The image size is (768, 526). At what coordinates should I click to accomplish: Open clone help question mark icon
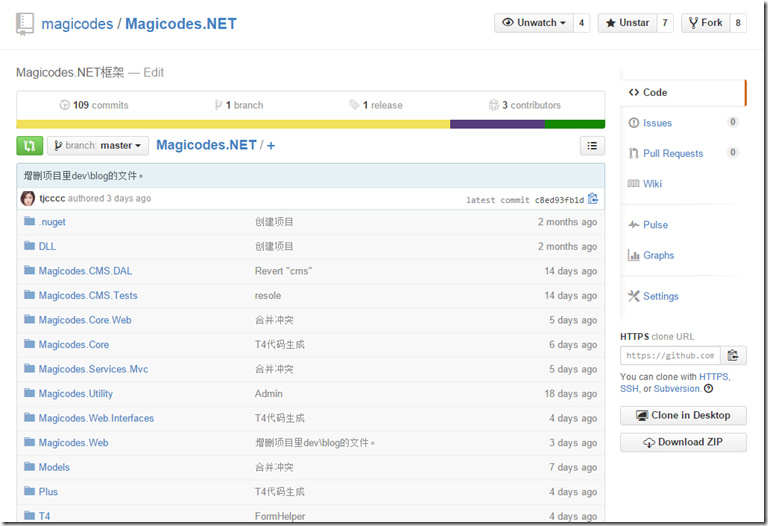click(x=708, y=388)
